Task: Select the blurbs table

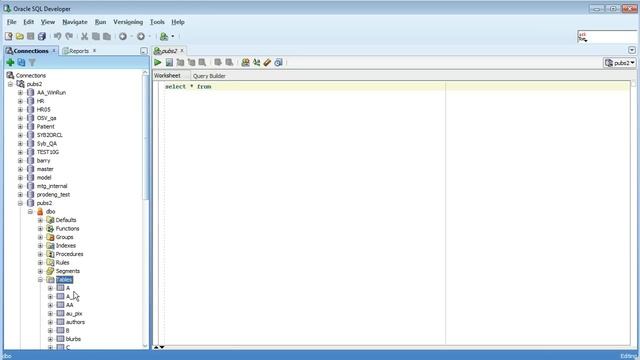Action: pos(73,339)
